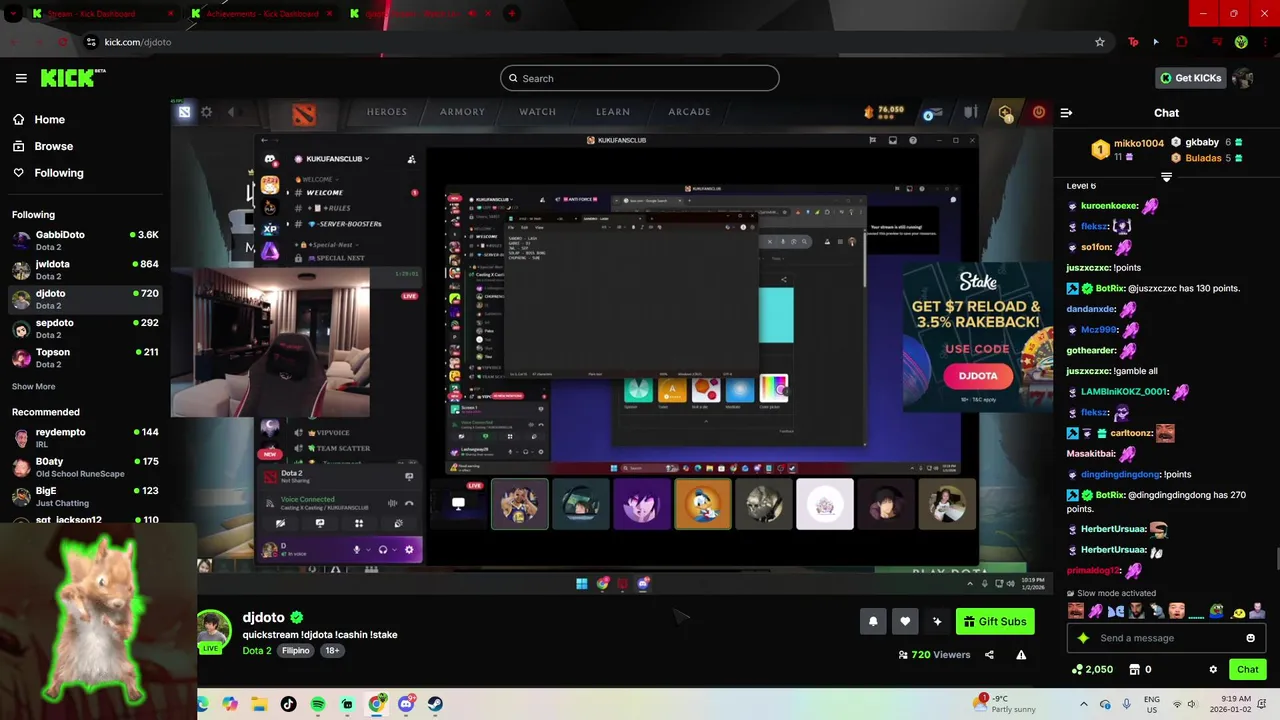Open Steam from the taskbar
This screenshot has width=1280, height=720.
[435, 704]
